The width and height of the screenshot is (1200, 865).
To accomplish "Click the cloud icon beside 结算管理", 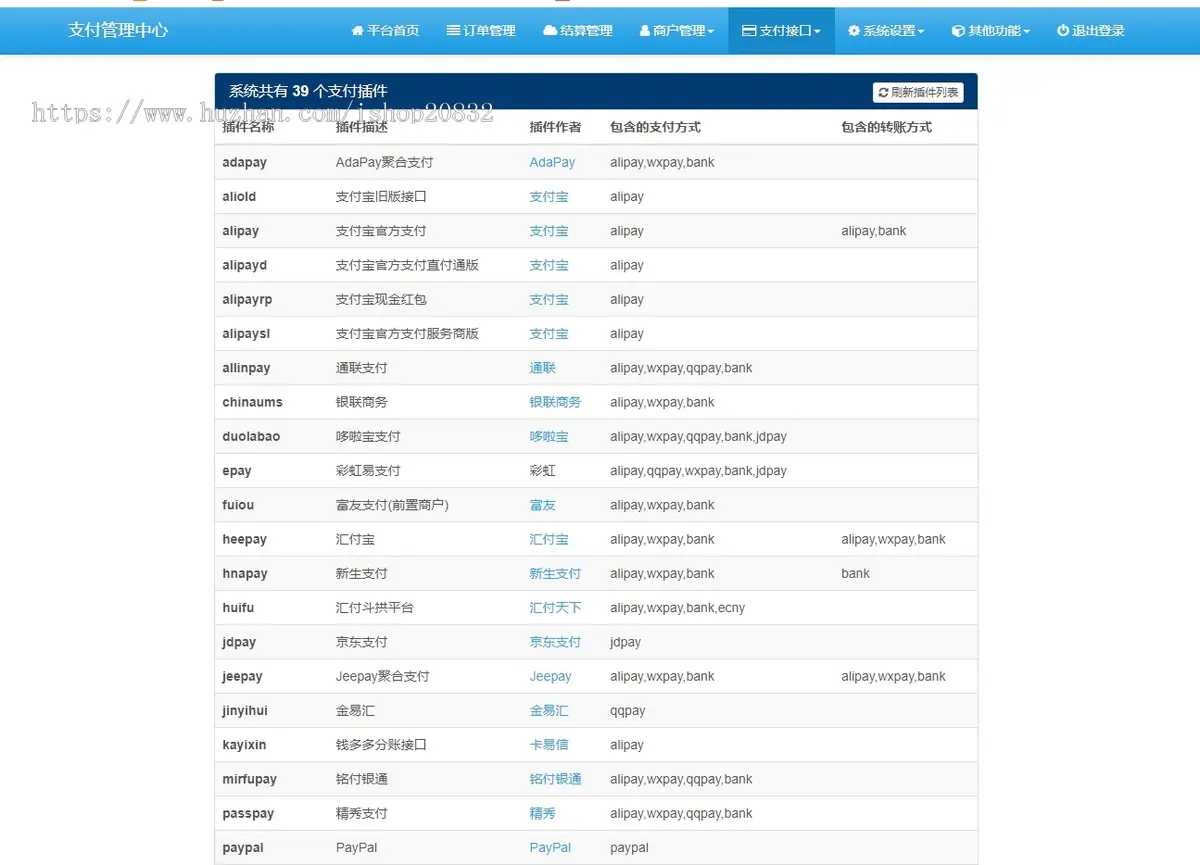I will coord(550,31).
